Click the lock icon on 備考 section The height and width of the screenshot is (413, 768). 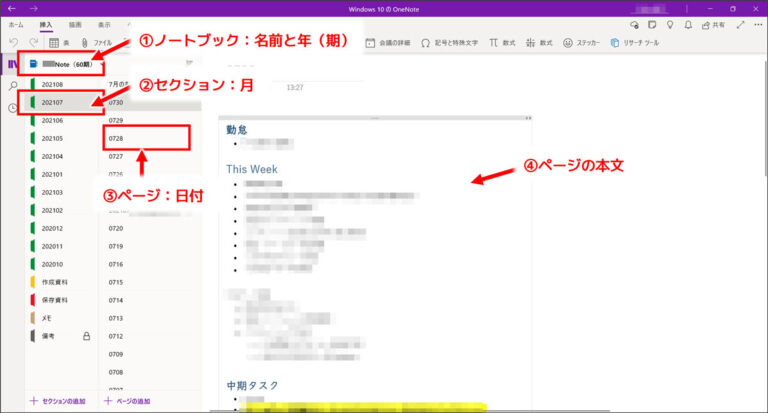[86, 336]
